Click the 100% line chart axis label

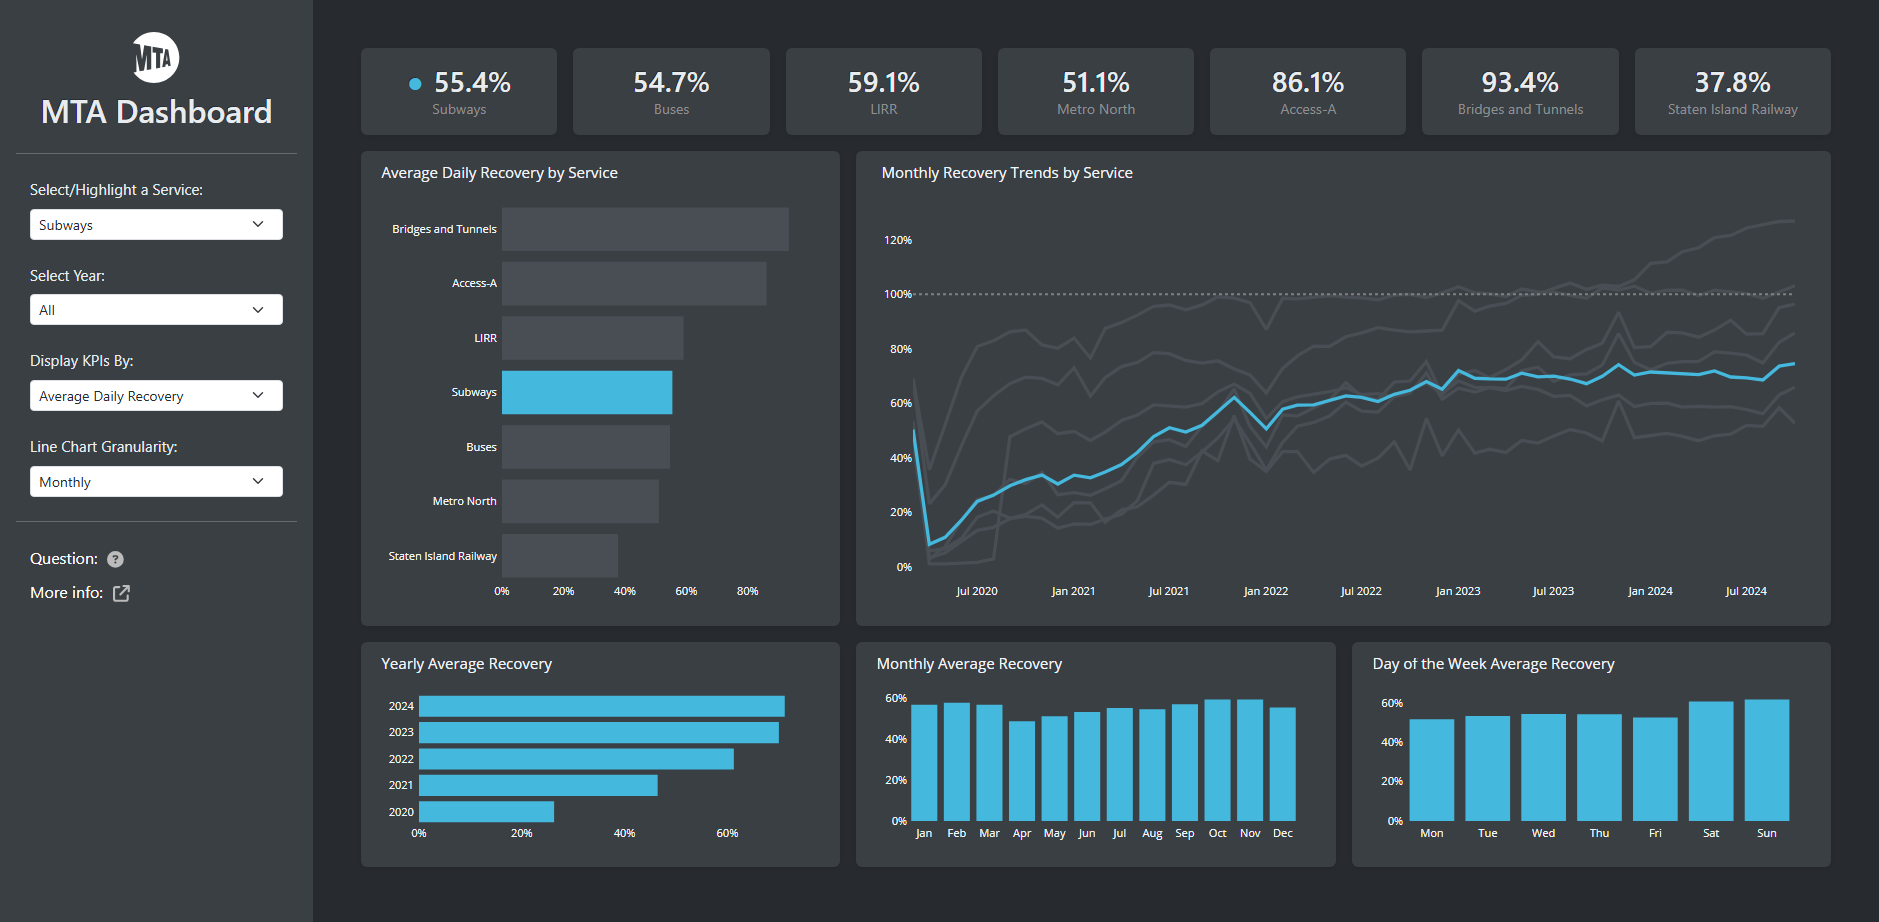click(898, 294)
